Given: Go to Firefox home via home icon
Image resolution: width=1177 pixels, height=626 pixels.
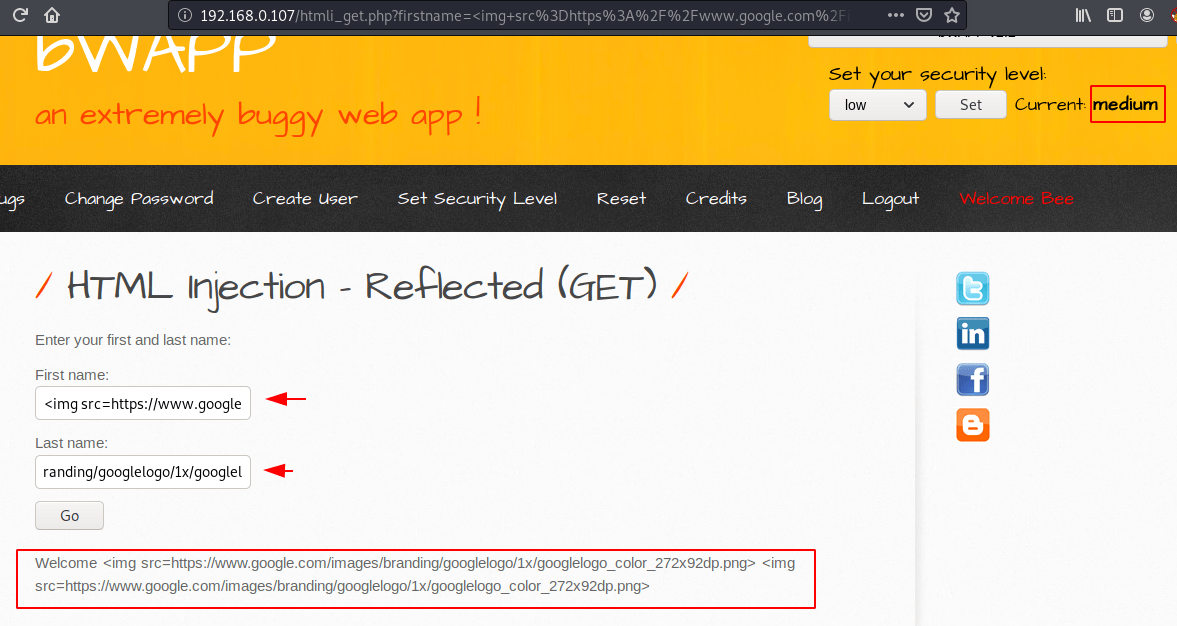Looking at the screenshot, I should [50, 15].
